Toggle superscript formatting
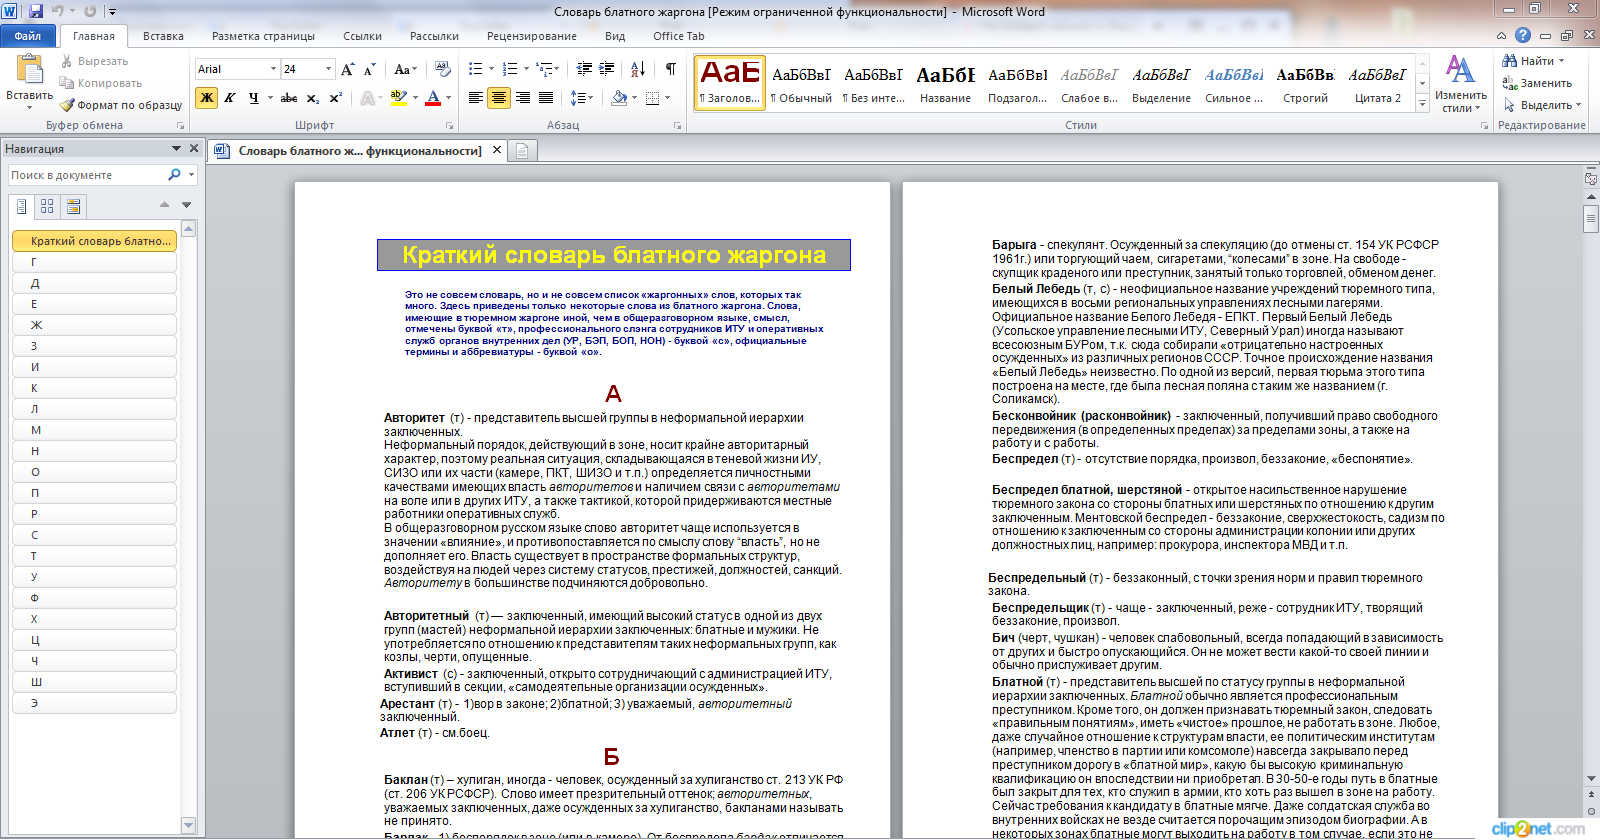 tap(336, 98)
